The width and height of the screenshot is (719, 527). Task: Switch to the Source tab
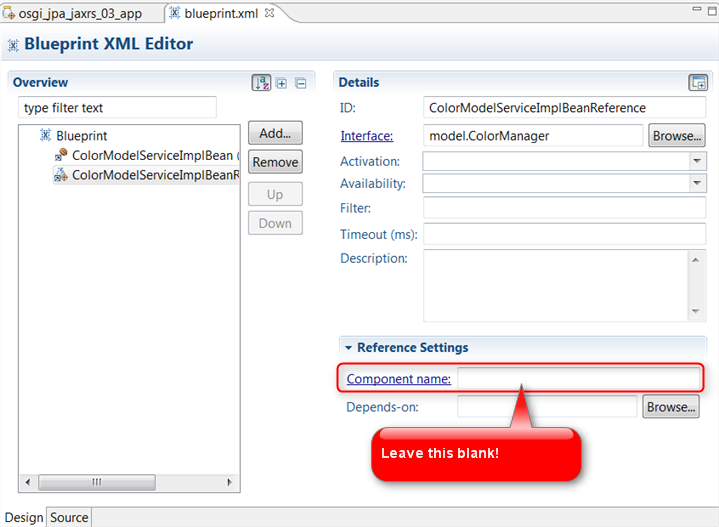(x=69, y=517)
